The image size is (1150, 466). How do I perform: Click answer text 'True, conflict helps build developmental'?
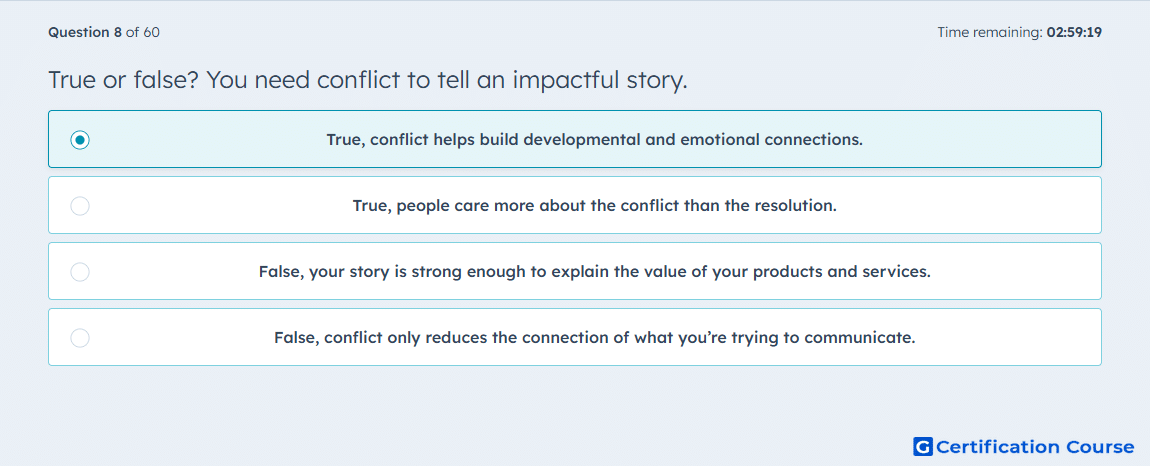tap(594, 139)
